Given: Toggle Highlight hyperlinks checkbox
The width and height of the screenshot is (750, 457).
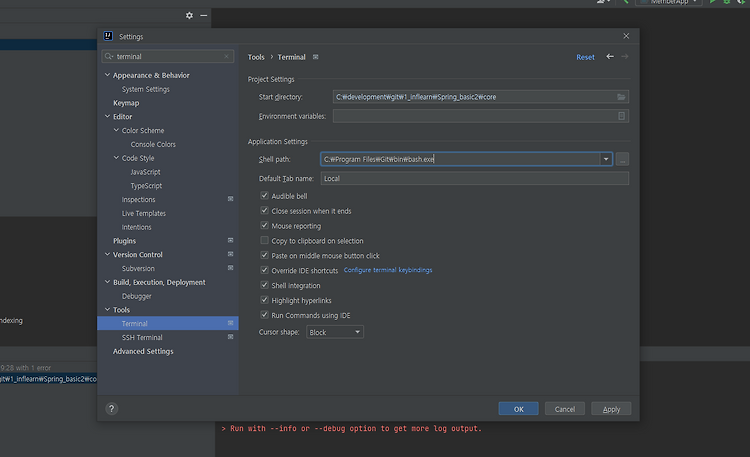Looking at the screenshot, I should click(x=265, y=300).
